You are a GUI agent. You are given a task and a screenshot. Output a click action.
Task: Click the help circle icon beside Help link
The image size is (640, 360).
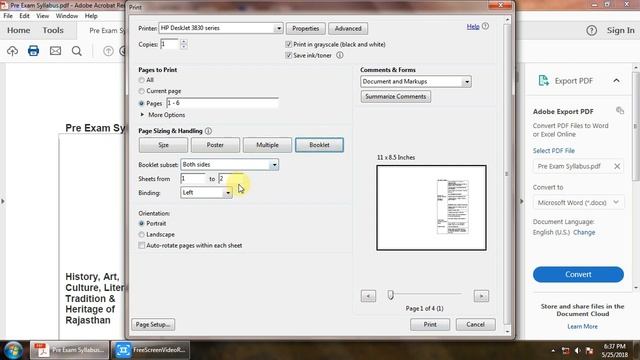485,26
